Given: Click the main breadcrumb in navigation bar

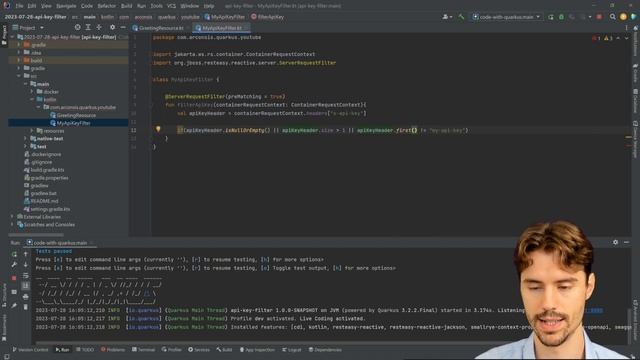Looking at the screenshot, I should coord(89,17).
